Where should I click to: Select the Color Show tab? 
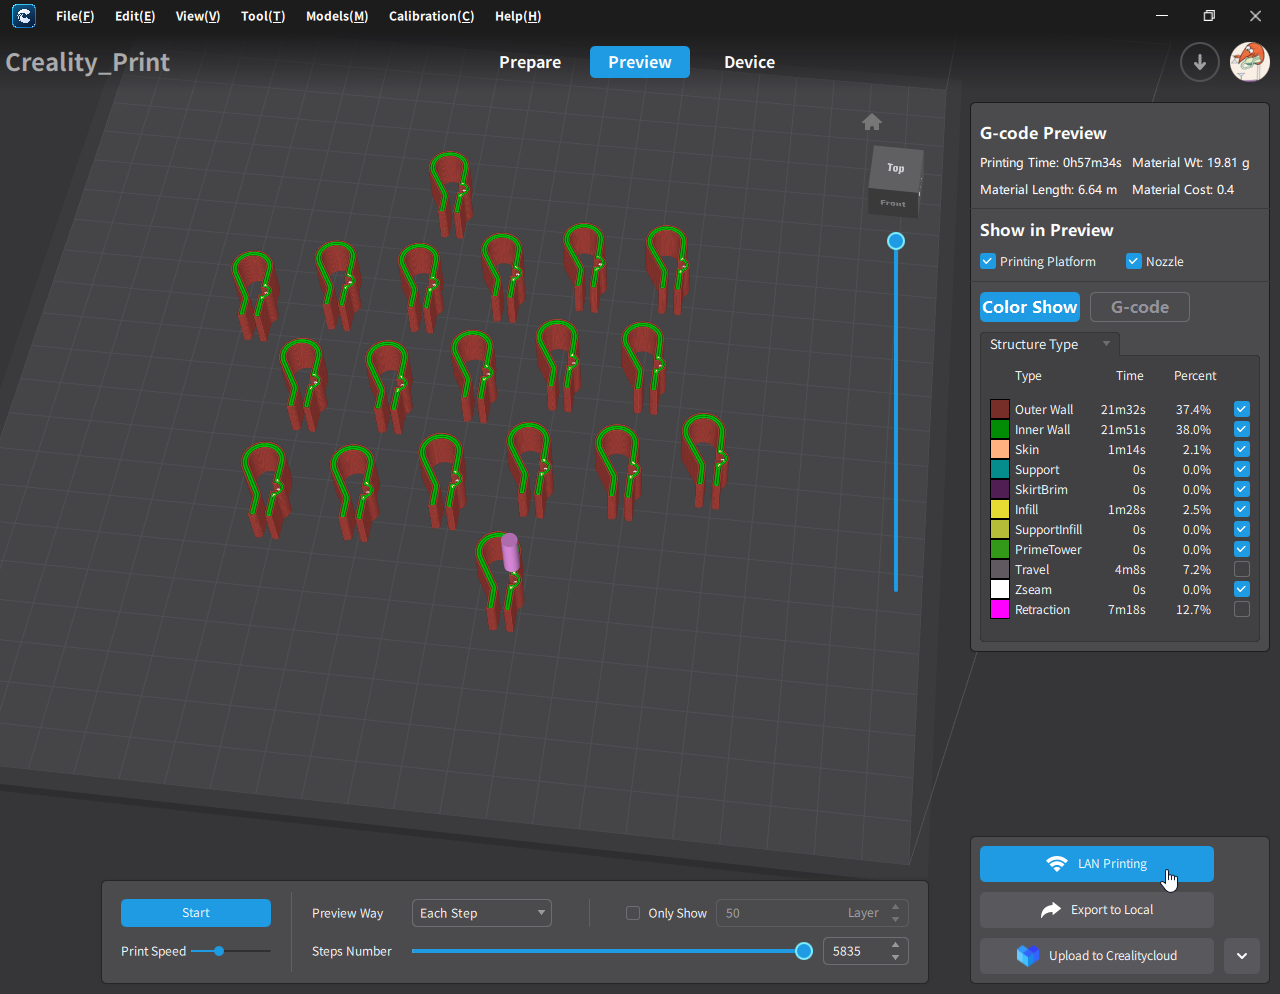[x=1030, y=307]
